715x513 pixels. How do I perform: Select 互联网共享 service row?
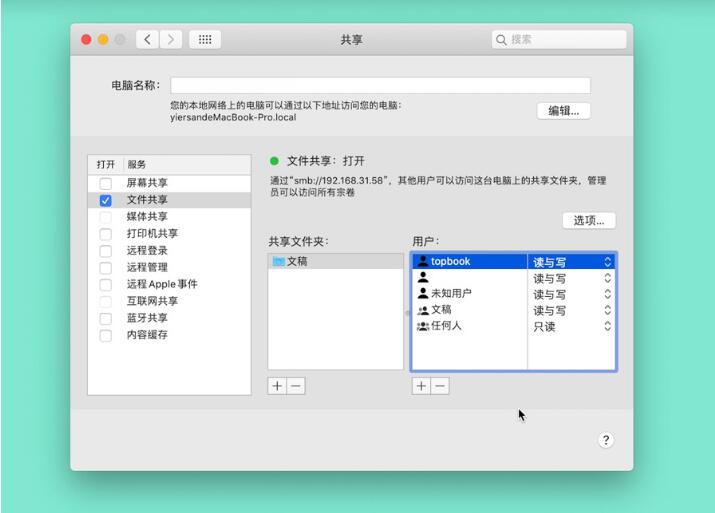[169, 301]
